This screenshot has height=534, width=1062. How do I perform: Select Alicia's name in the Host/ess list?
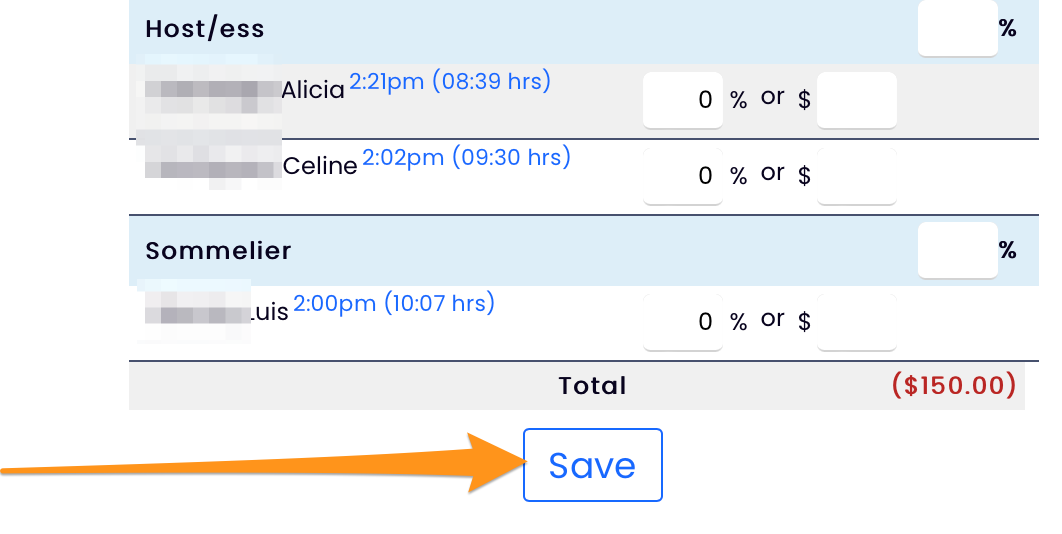click(312, 90)
